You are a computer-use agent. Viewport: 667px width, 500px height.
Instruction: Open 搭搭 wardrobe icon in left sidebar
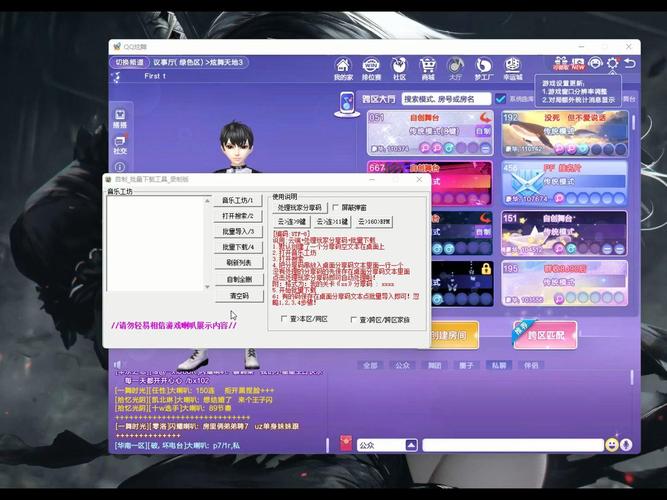pyautogui.click(x=120, y=119)
